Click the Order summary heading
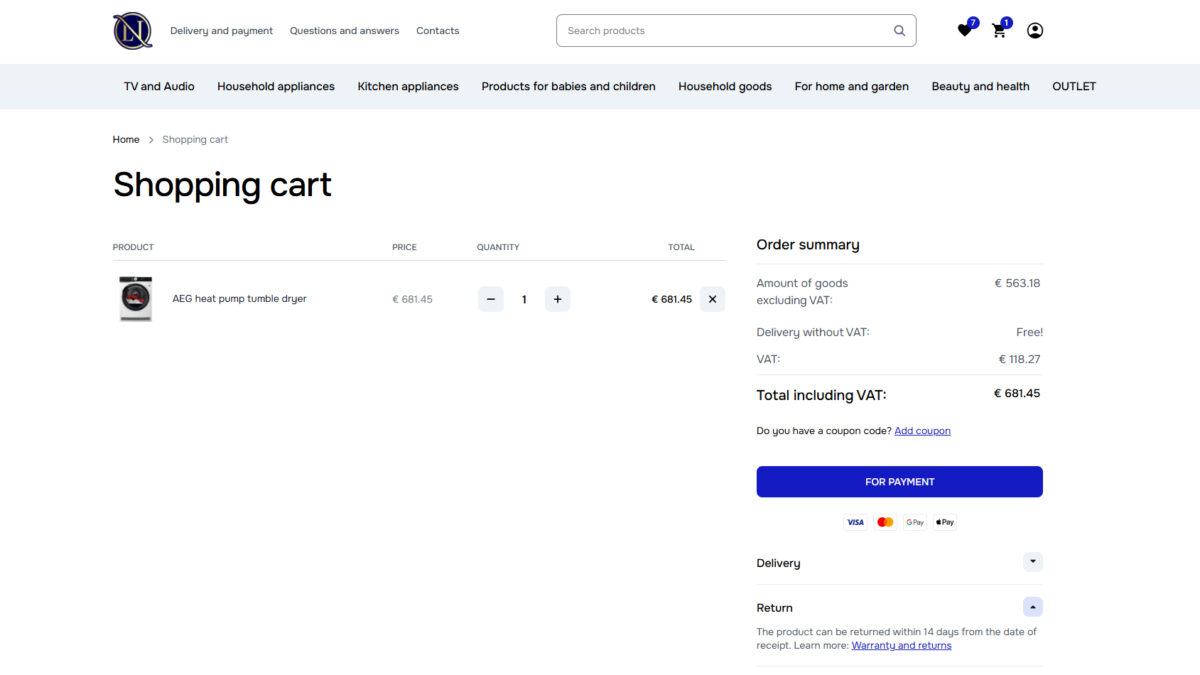The image size is (1200, 675). tap(808, 245)
